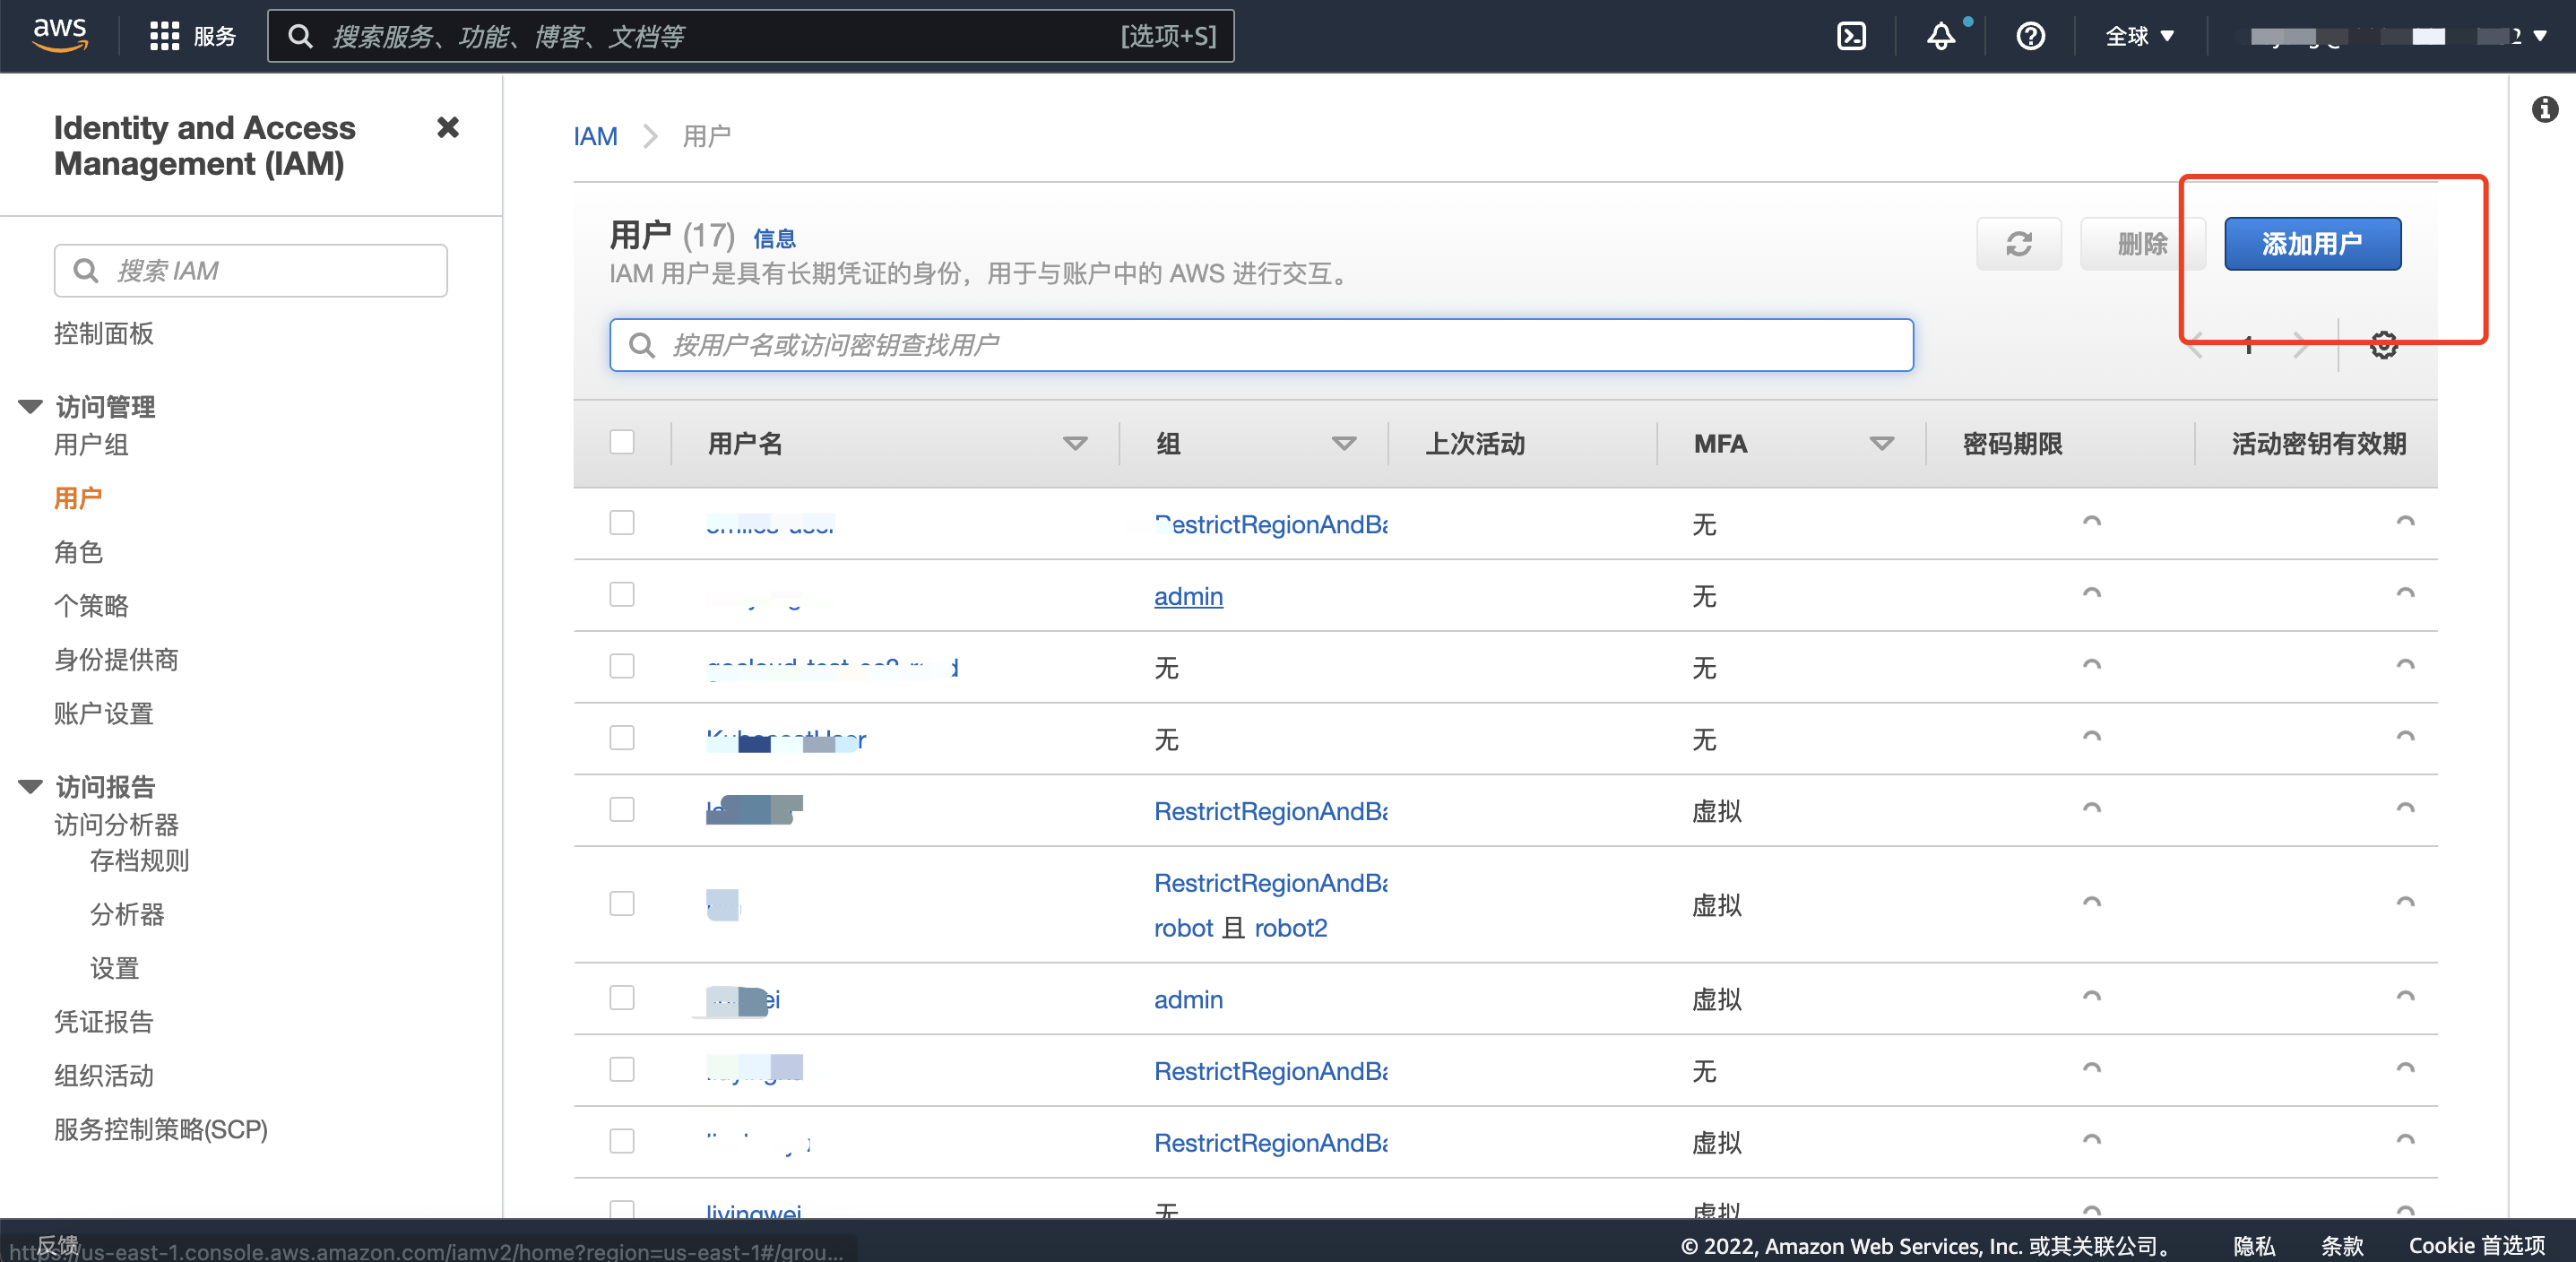This screenshot has height=1262, width=2576.
Task: Open 条款 link in footer
Action: click(x=2342, y=1246)
